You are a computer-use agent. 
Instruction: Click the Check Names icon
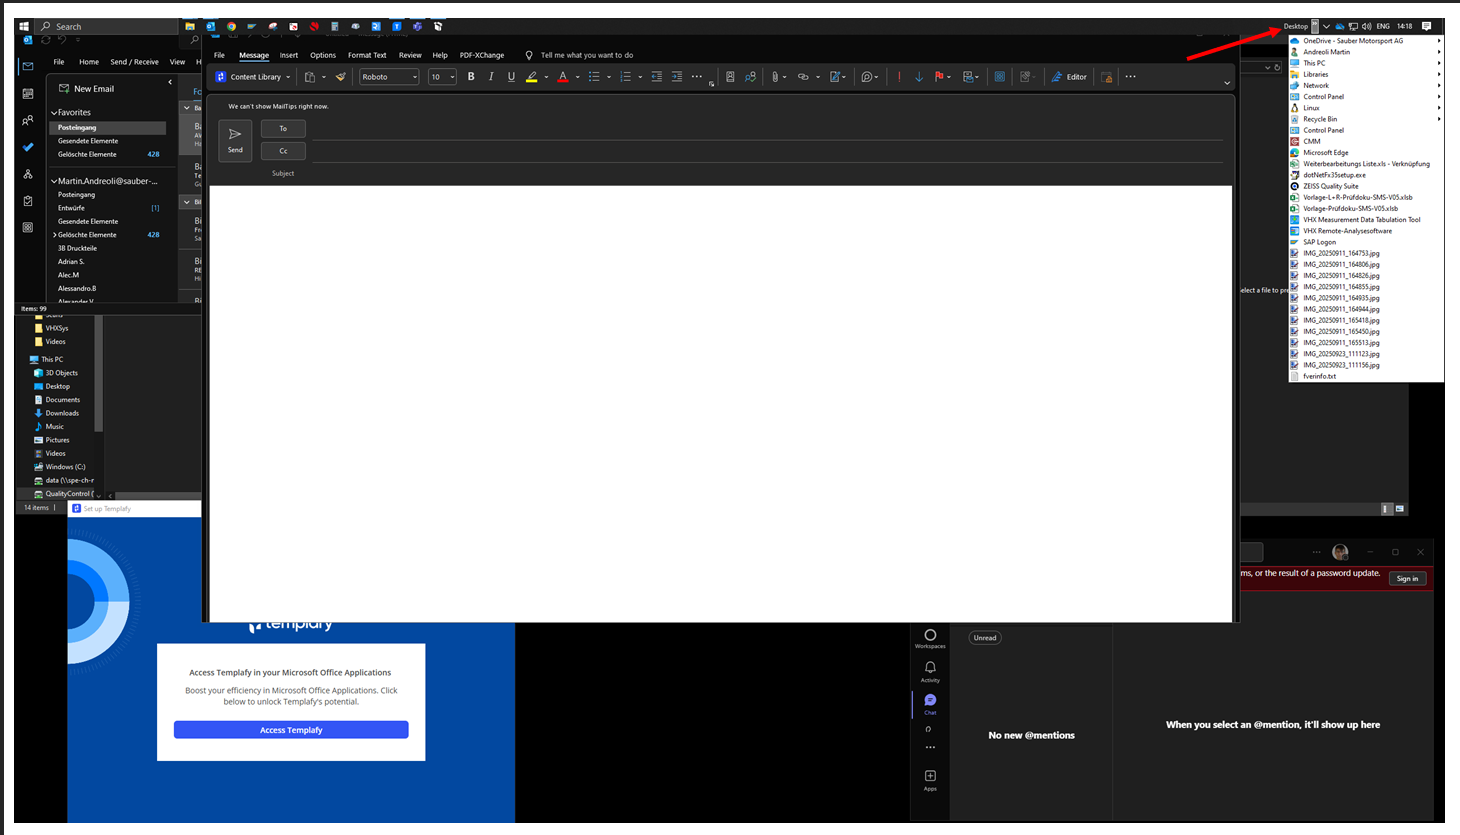point(751,77)
